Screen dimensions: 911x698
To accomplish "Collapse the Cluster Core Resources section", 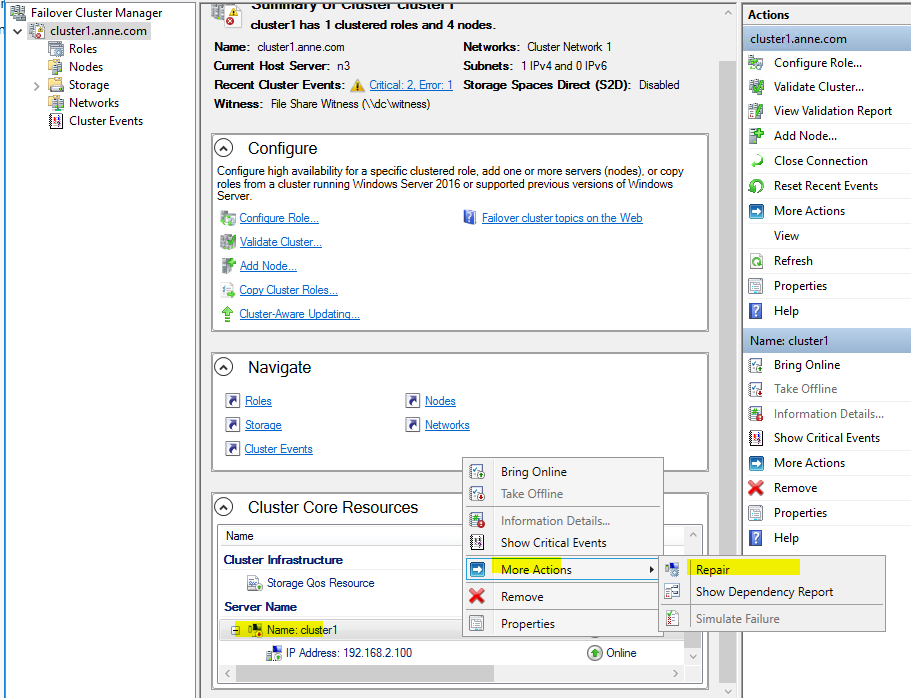I will coord(224,507).
